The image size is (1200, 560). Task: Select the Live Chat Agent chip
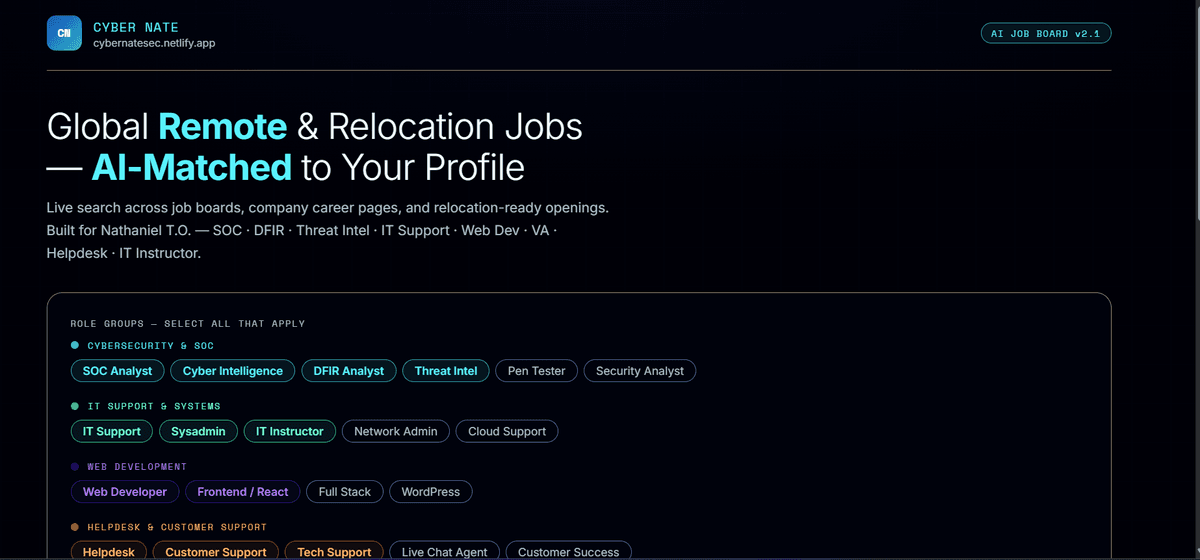[x=445, y=552]
